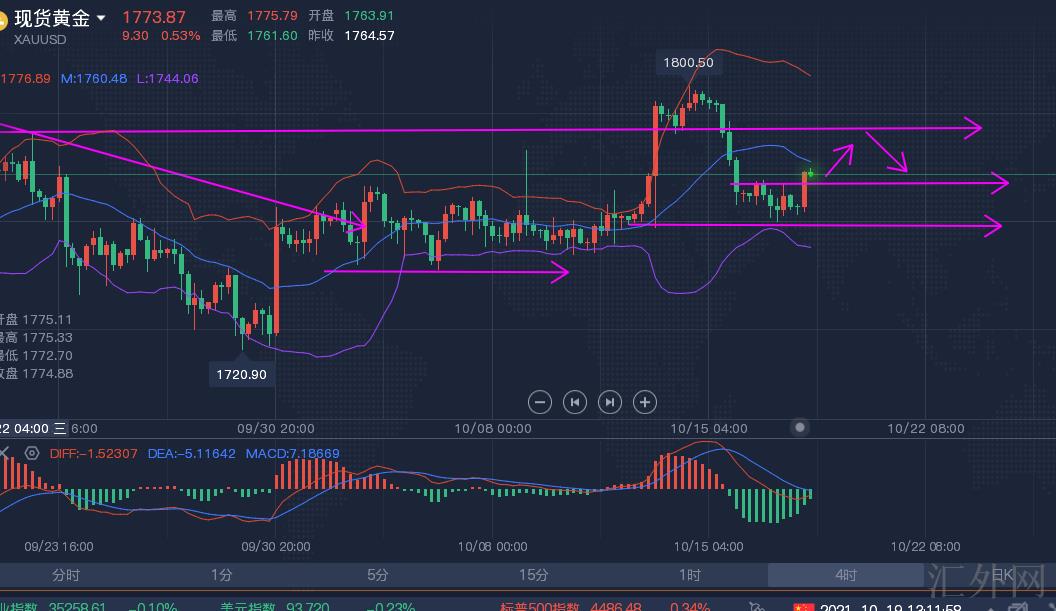Close the MACD indicator panel
The image size is (1056, 611).
pos(5,453)
